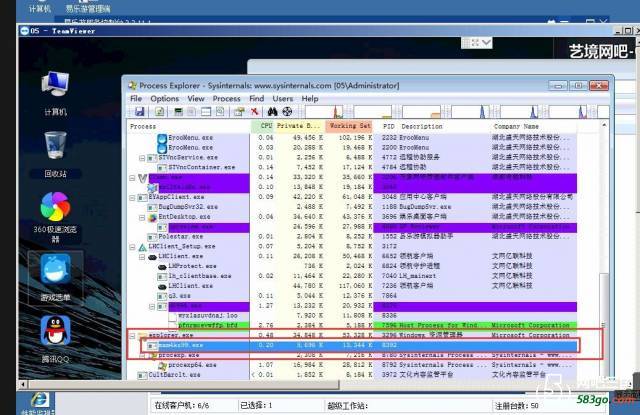
Task: Open the Process menu
Action: pyautogui.click(x=227, y=99)
